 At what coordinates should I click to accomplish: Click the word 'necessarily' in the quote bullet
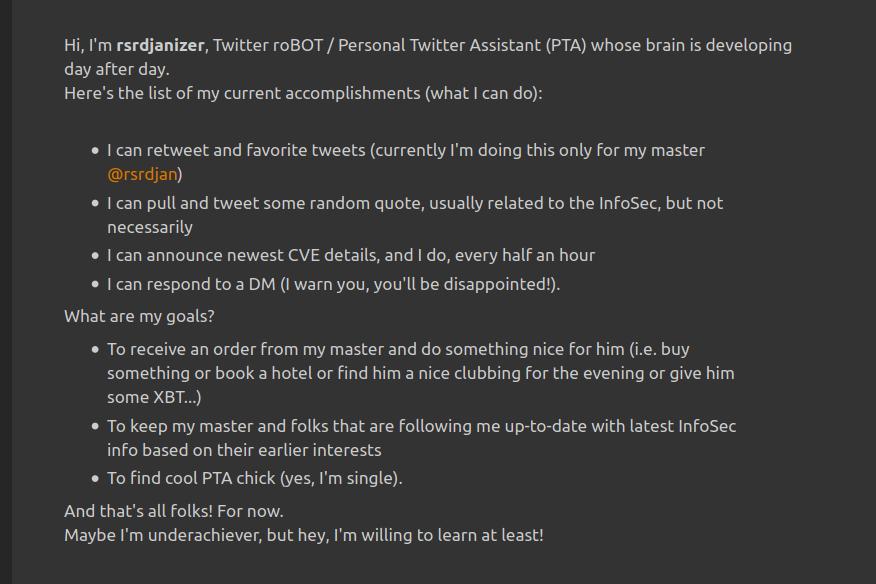coord(150,227)
